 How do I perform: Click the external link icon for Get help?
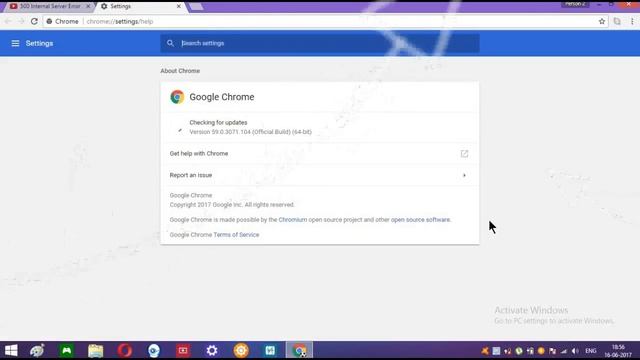click(464, 153)
